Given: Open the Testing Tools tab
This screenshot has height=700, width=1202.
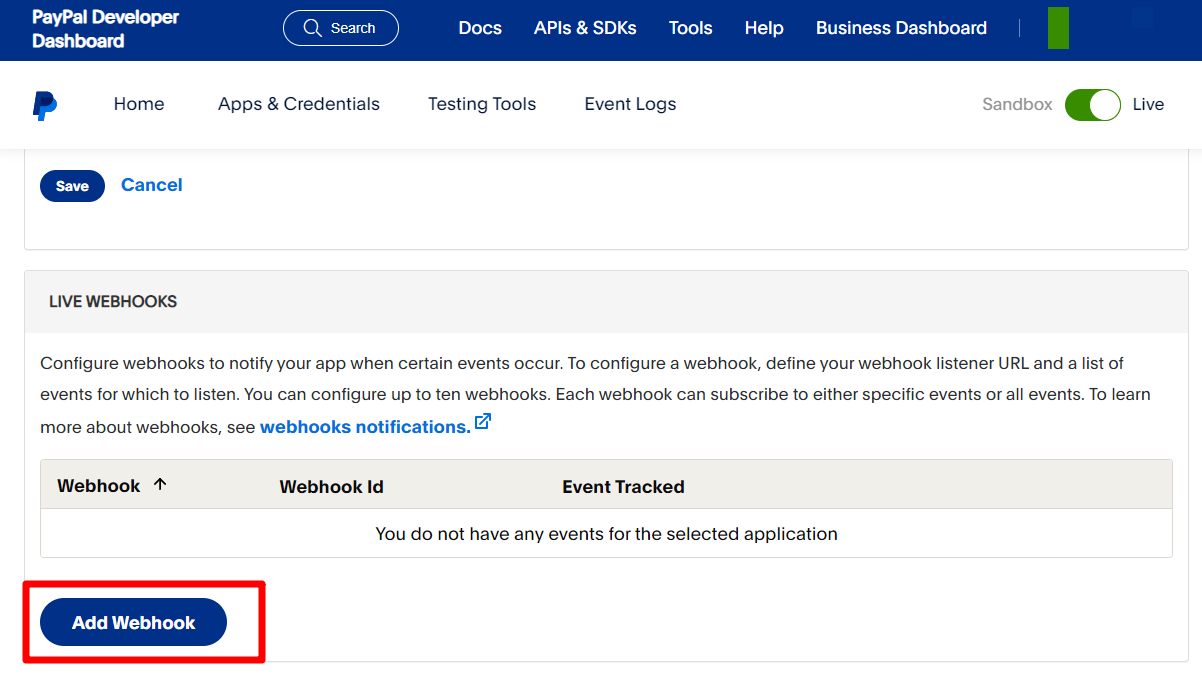Looking at the screenshot, I should point(482,104).
